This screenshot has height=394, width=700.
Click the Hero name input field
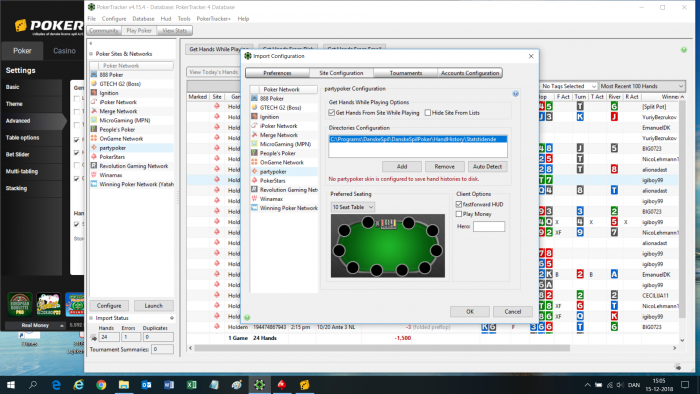(x=489, y=227)
